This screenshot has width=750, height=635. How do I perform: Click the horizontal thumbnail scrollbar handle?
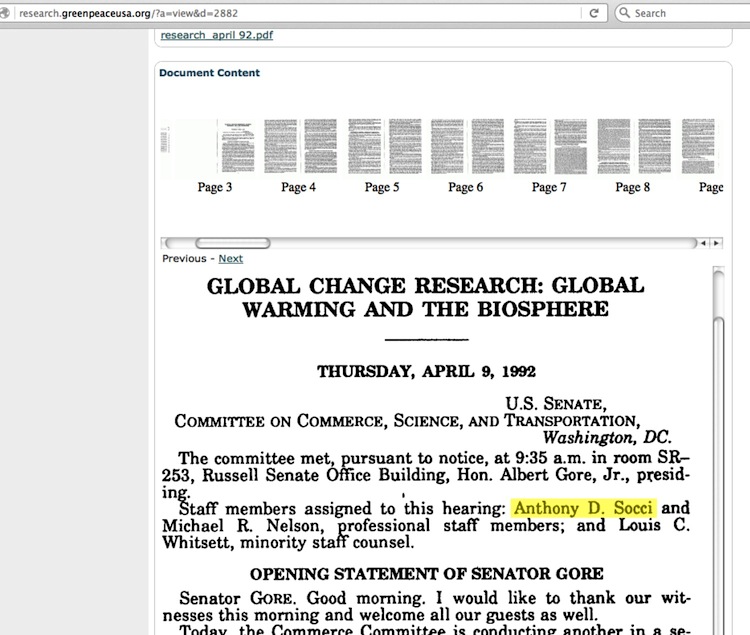(x=232, y=243)
